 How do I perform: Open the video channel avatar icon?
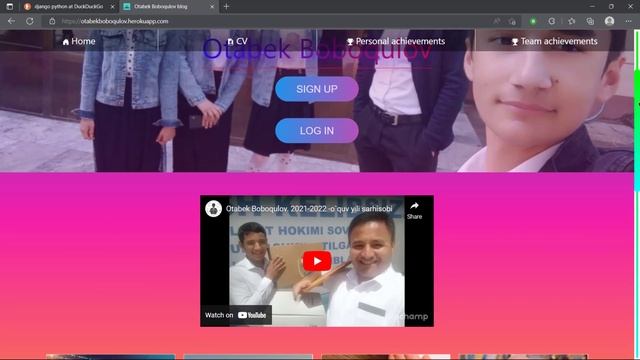click(213, 209)
